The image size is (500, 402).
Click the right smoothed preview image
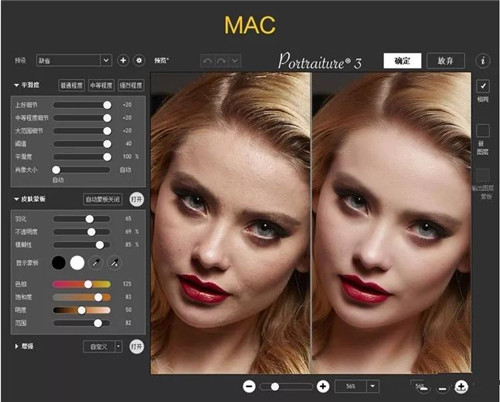click(x=392, y=223)
